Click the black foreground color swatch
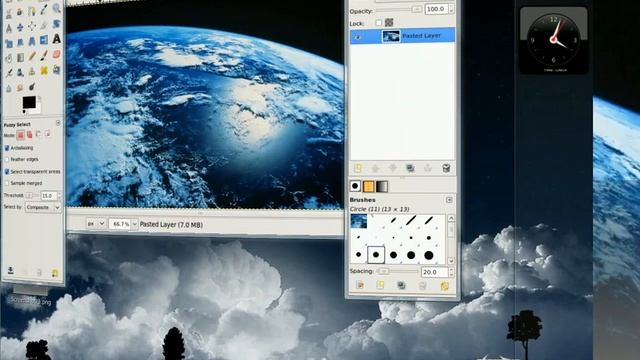Screen dimensions: 640x360 pyautogui.click(x=29, y=102)
